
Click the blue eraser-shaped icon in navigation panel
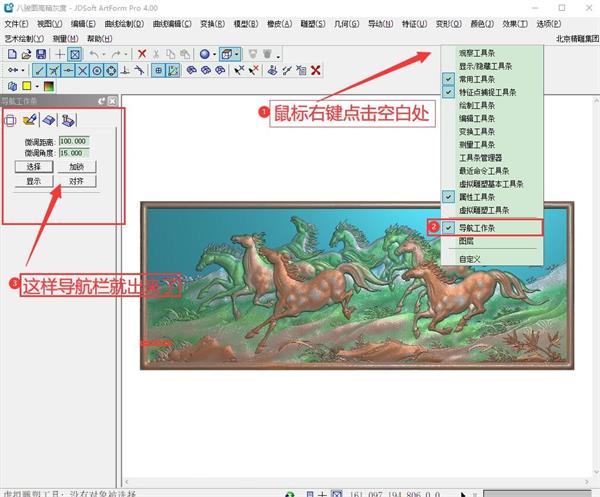[x=49, y=120]
